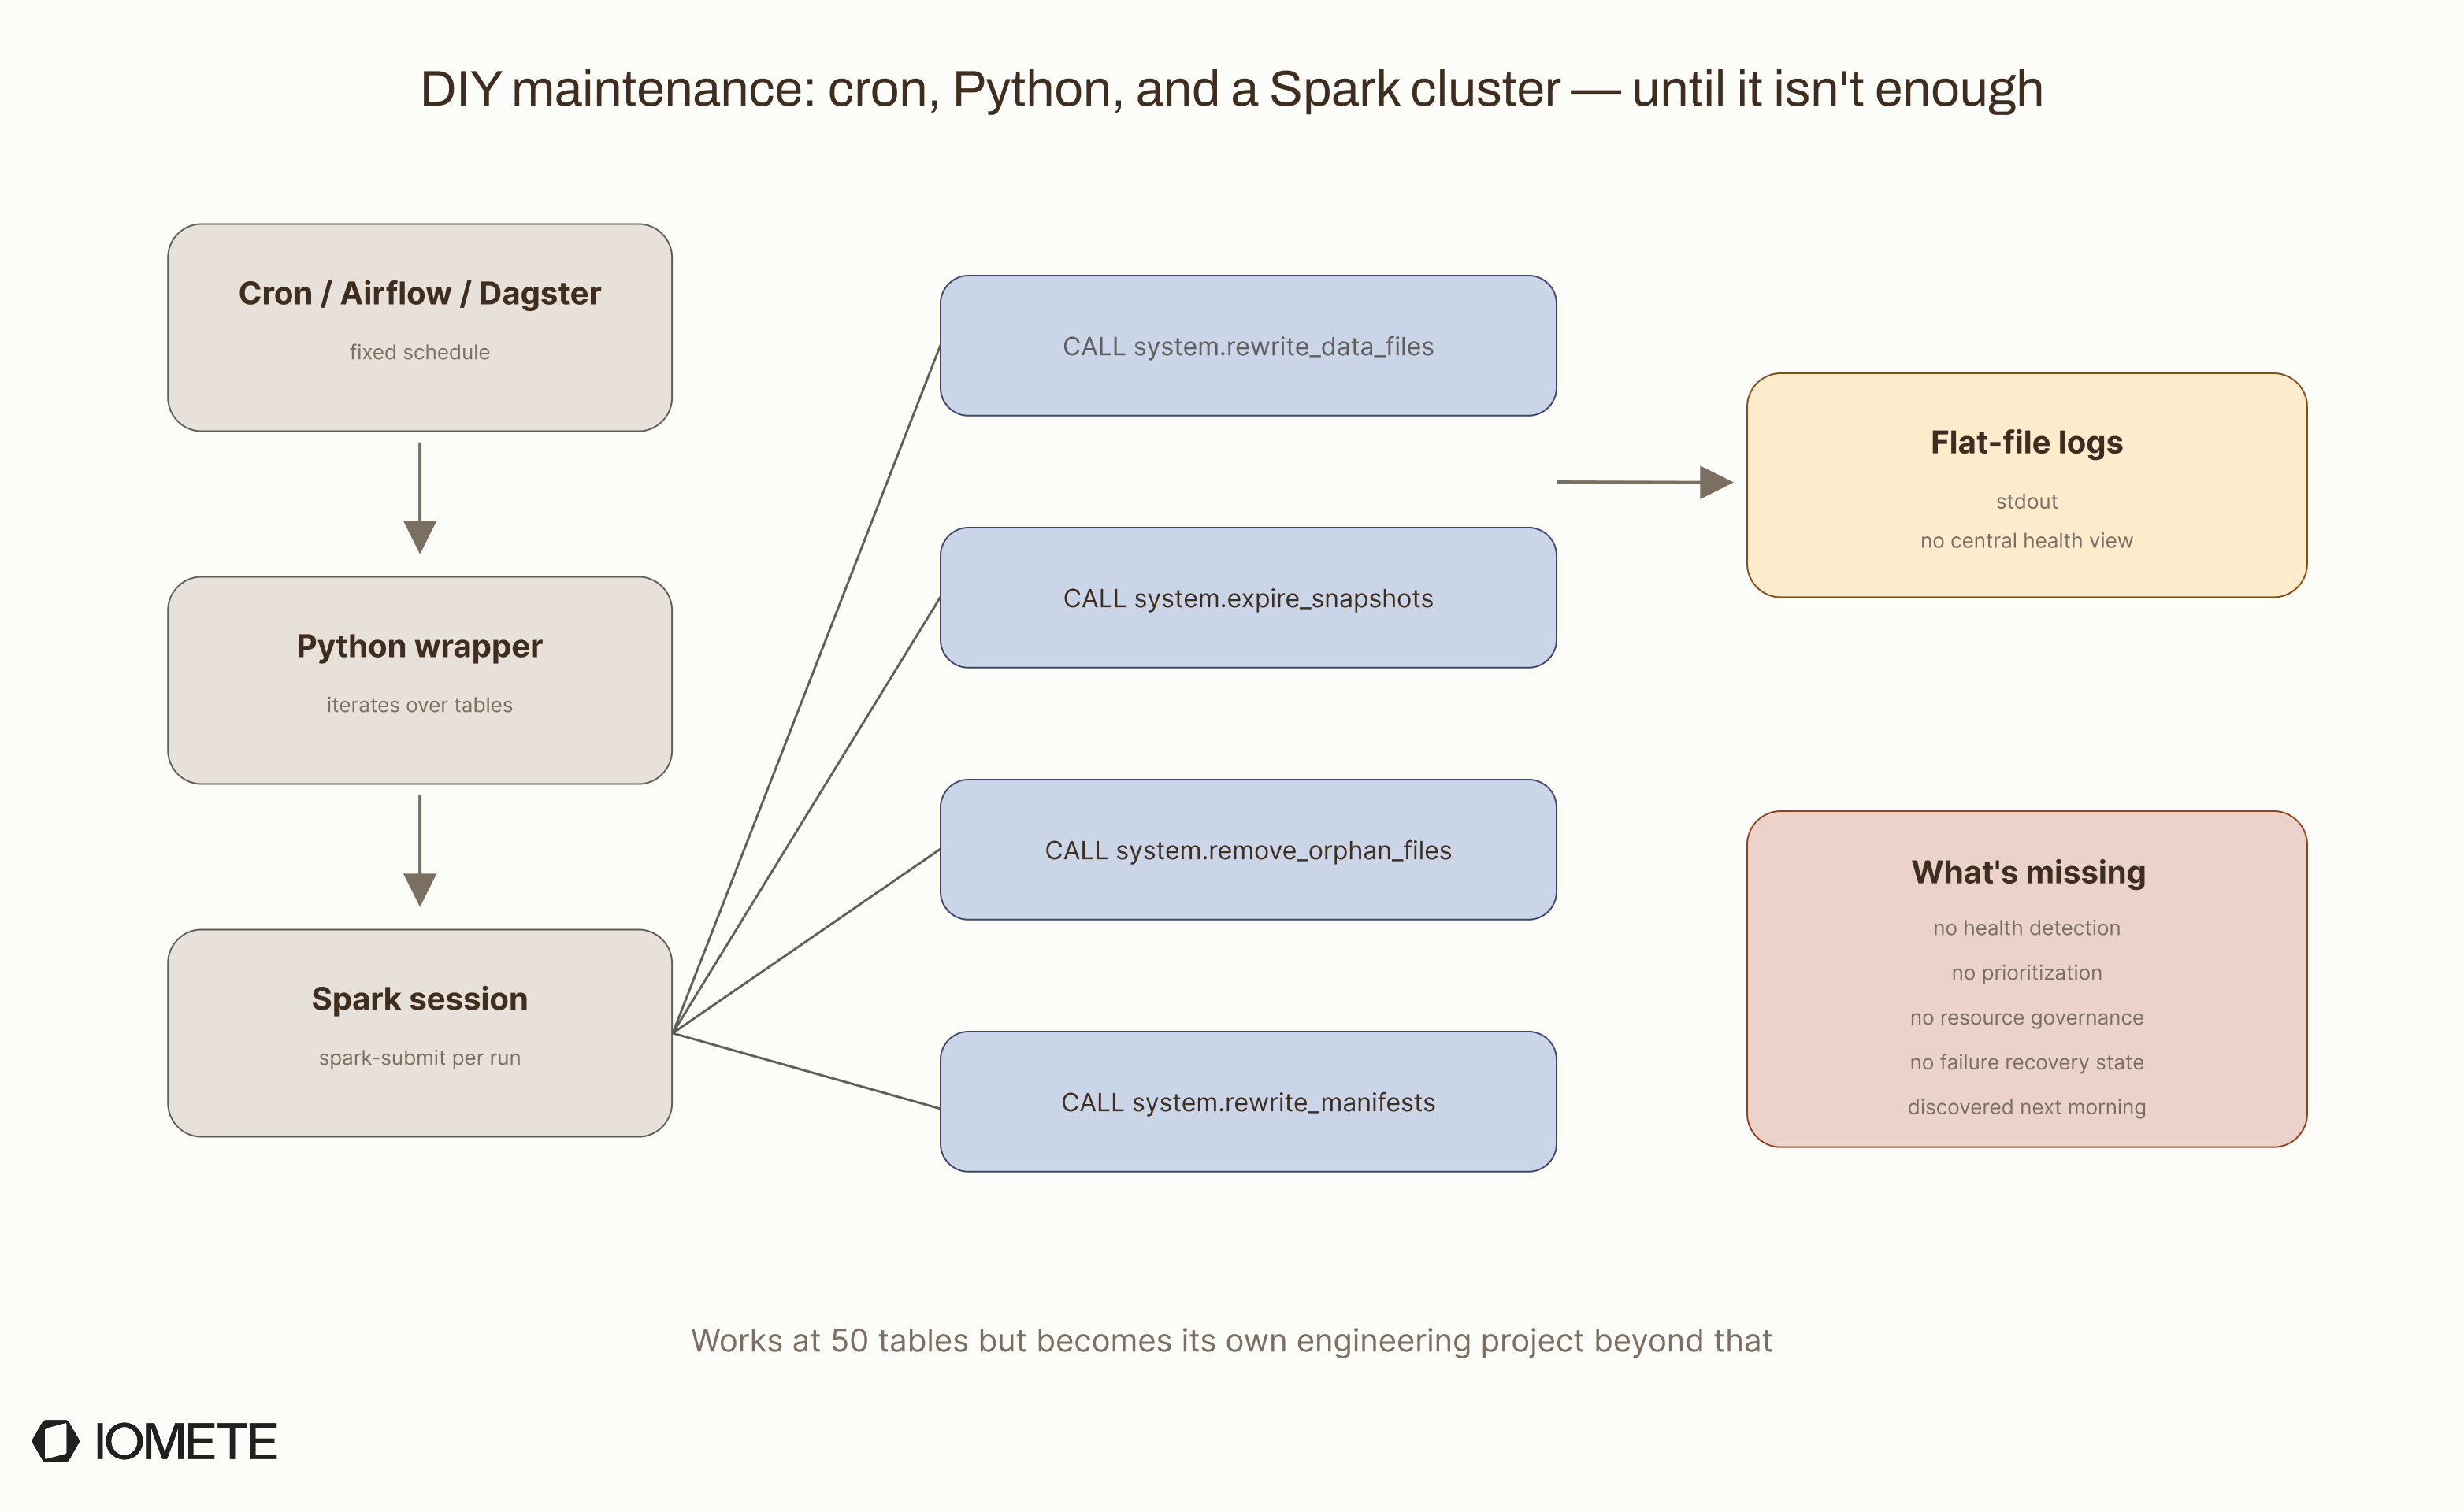The height and width of the screenshot is (1512, 2464).
Task: Click the IOMETE wordmark text
Action: point(186,1442)
